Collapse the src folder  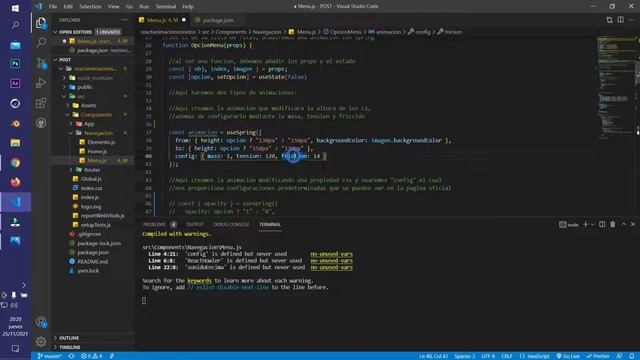click(64, 96)
